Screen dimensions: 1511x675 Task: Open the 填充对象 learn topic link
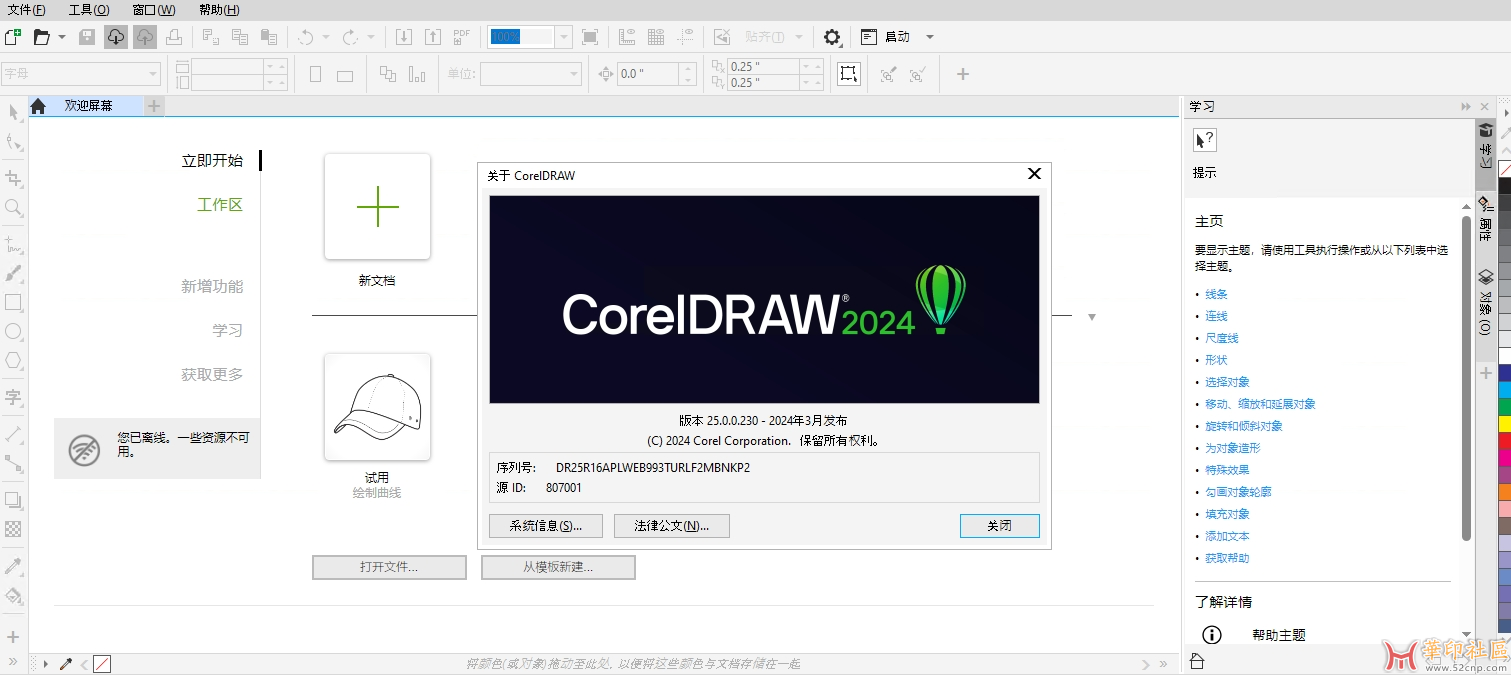pos(1227,514)
